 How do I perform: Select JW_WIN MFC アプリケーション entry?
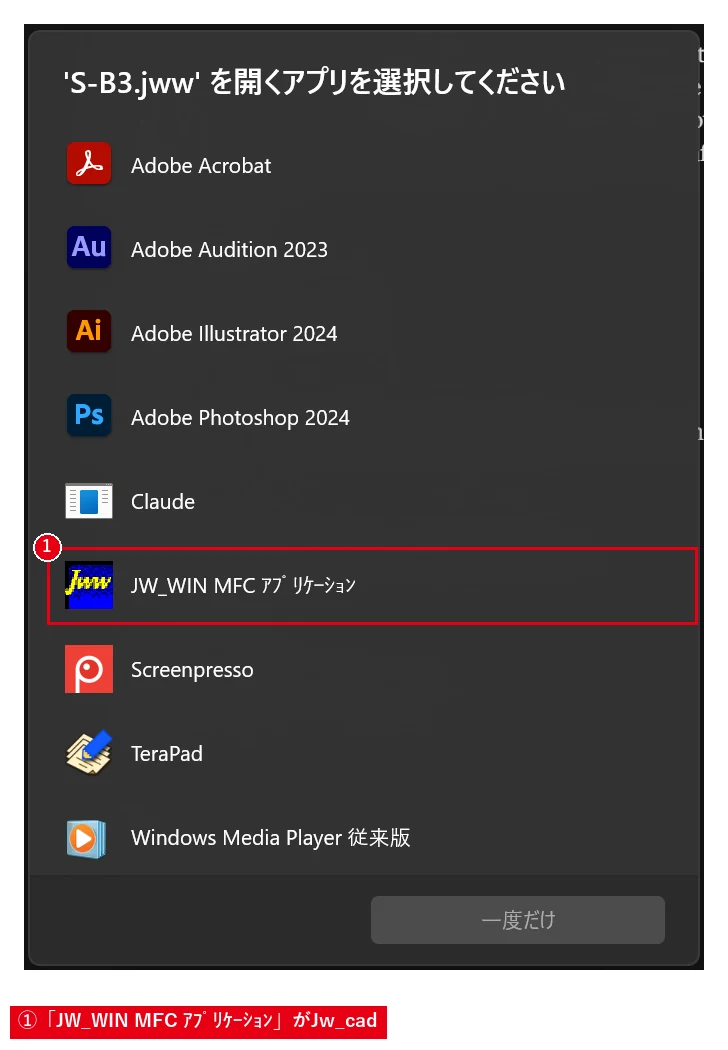372,585
